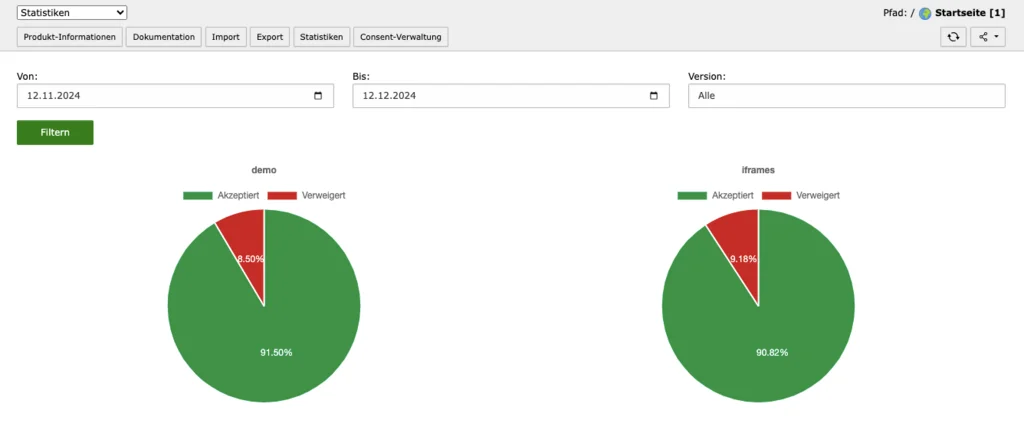This screenshot has width=1024, height=430.
Task: Open the Bis date calendar picker
Action: click(654, 96)
